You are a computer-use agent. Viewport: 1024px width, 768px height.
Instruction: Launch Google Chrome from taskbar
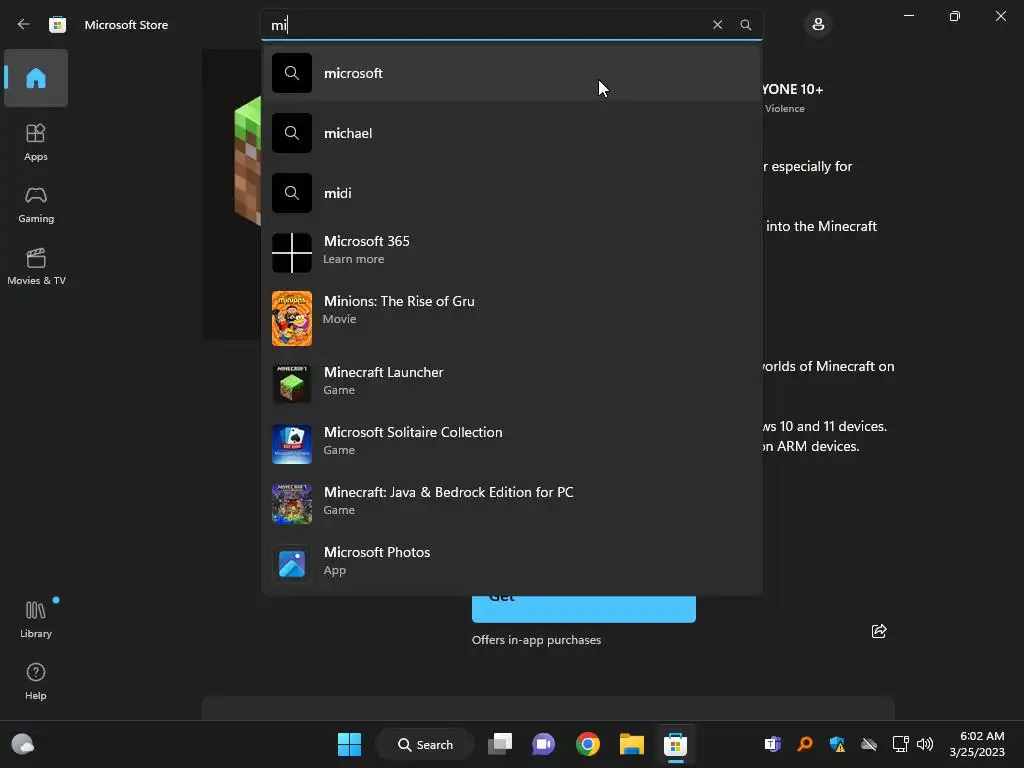[588, 744]
